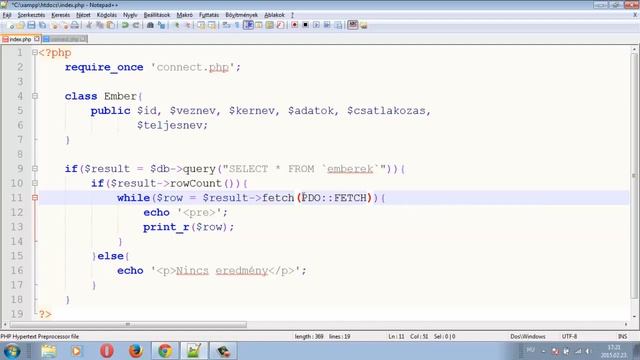Open the Makró menu
Screen dimensions: 640x360
point(184,15)
